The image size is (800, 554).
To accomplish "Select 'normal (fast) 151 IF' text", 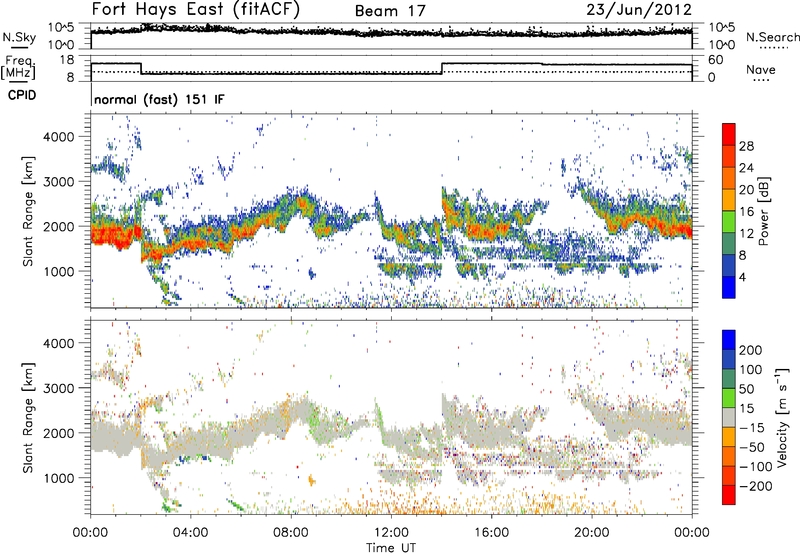I will pyautogui.click(x=159, y=99).
